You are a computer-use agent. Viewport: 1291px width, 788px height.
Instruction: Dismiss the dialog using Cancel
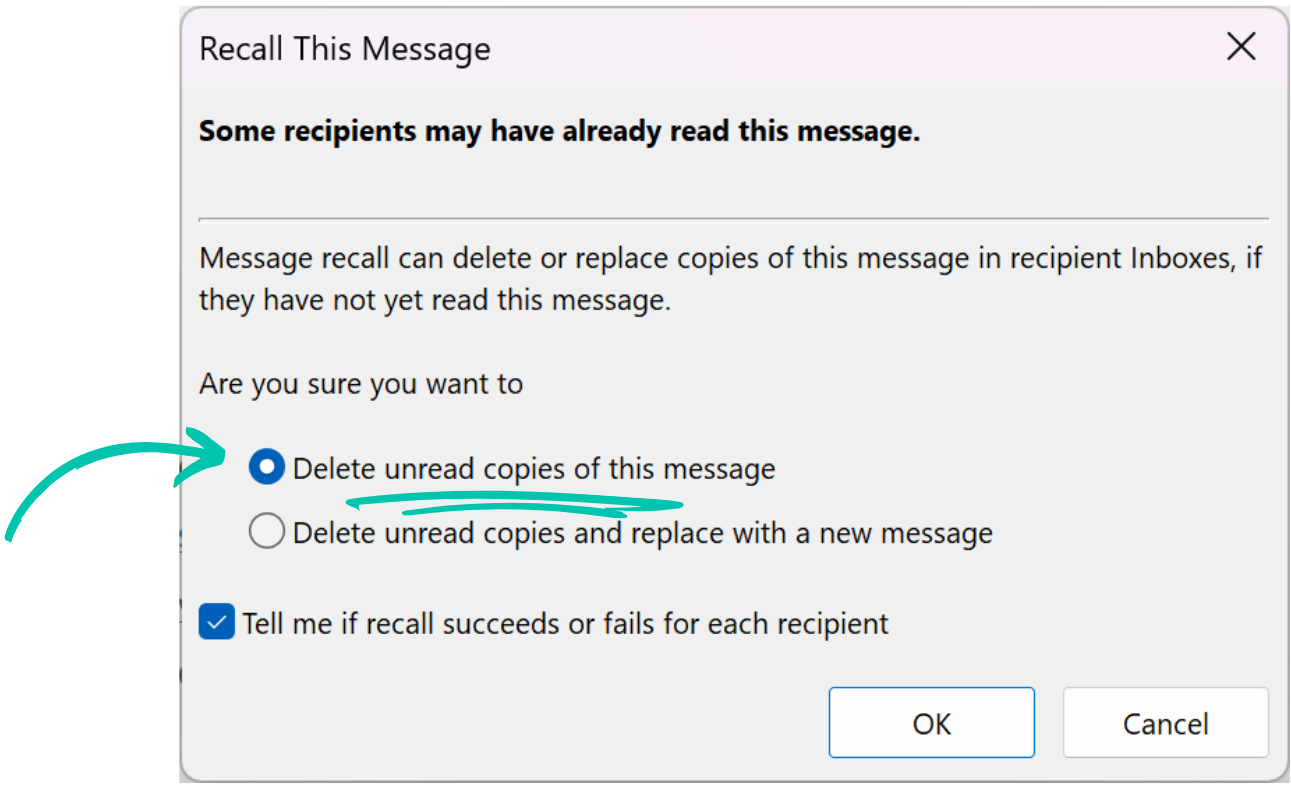click(1165, 722)
